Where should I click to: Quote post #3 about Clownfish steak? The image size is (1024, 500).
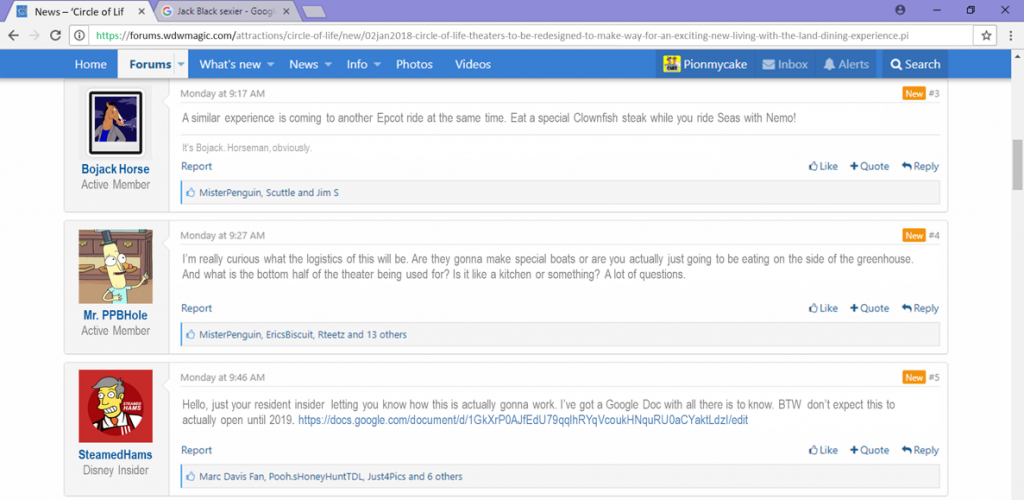869,166
